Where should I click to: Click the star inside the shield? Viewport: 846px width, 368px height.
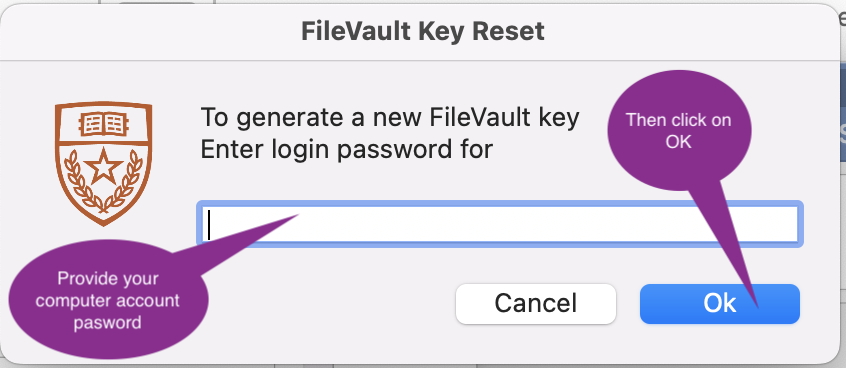[103, 168]
